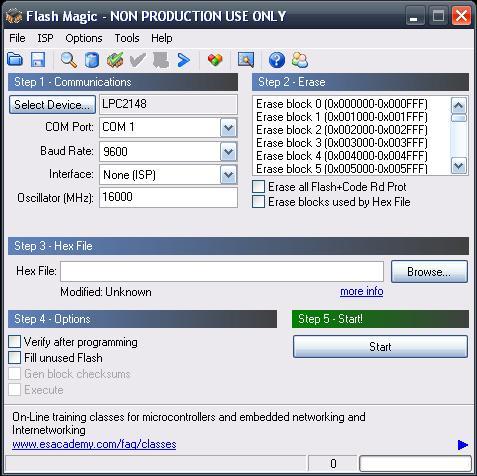
Task: Expand the Interface None (ISP) dropdown
Action: click(228, 175)
